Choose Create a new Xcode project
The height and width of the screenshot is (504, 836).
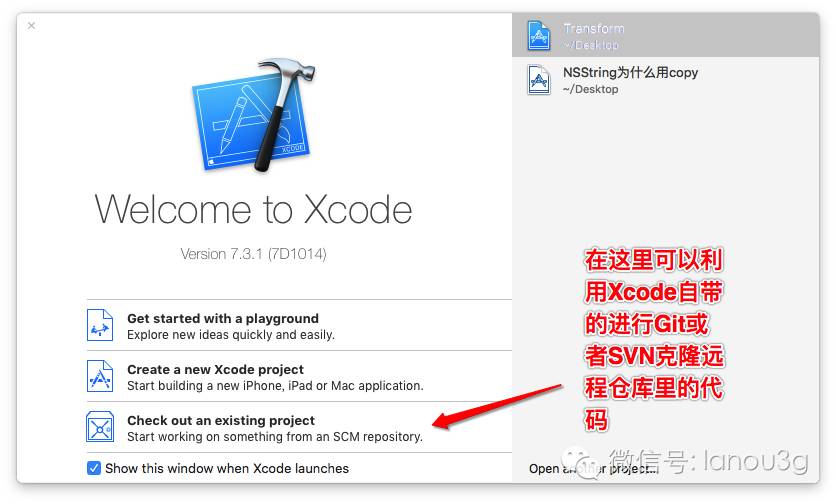299,376
